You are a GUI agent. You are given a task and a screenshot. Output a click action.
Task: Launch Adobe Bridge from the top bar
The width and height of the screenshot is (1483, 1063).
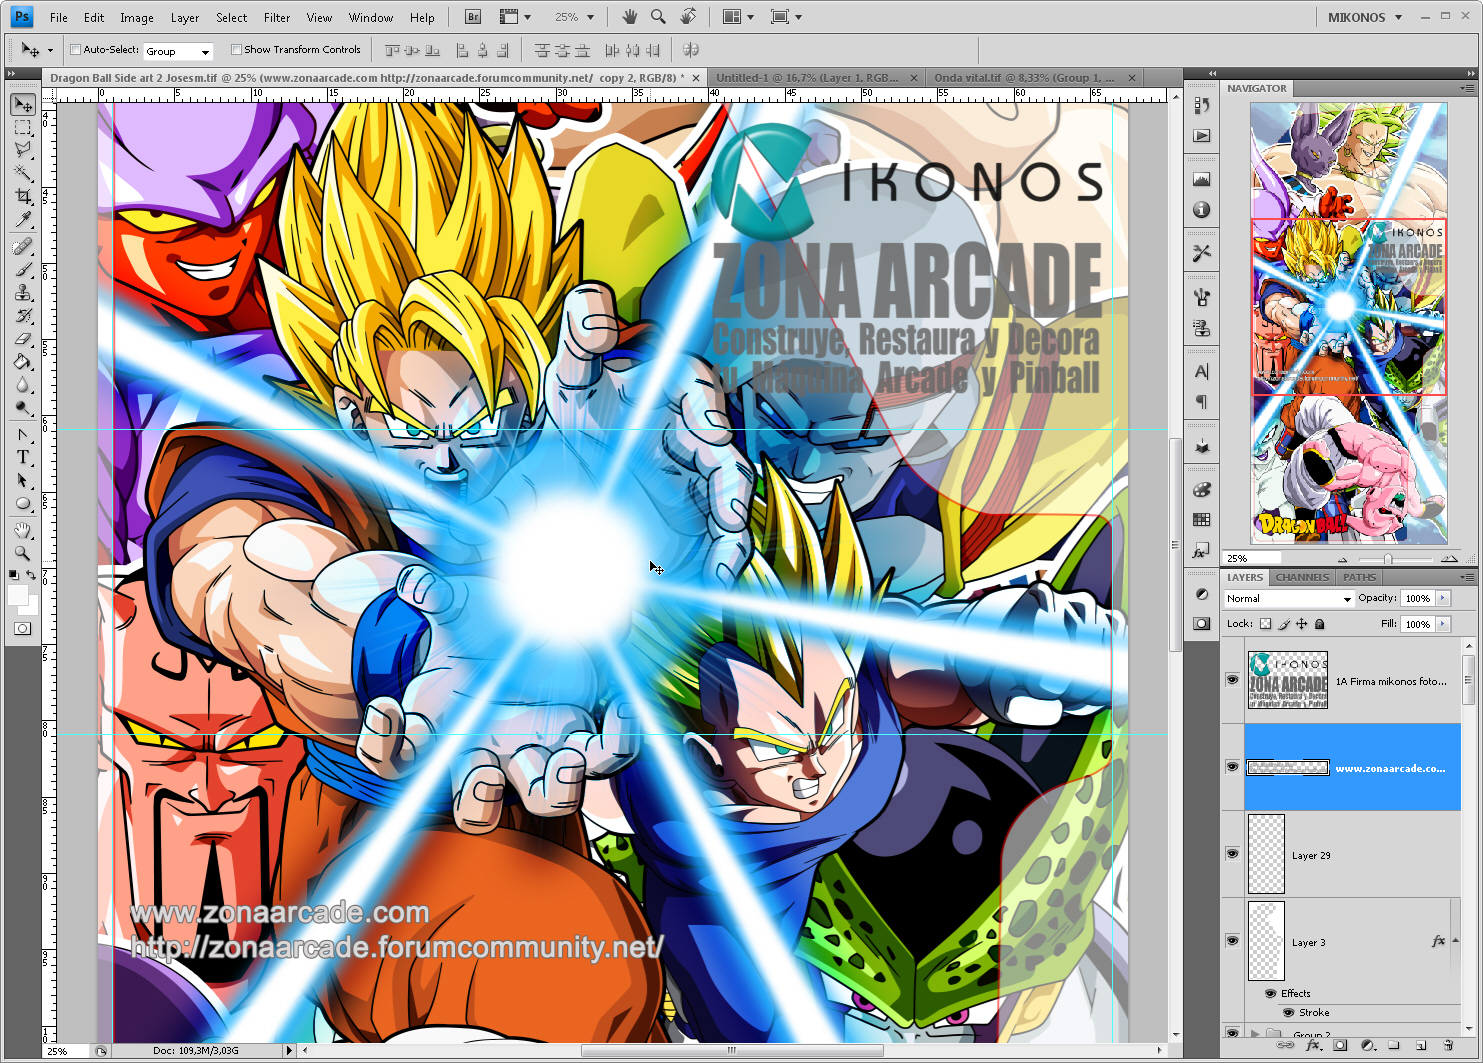tap(473, 17)
